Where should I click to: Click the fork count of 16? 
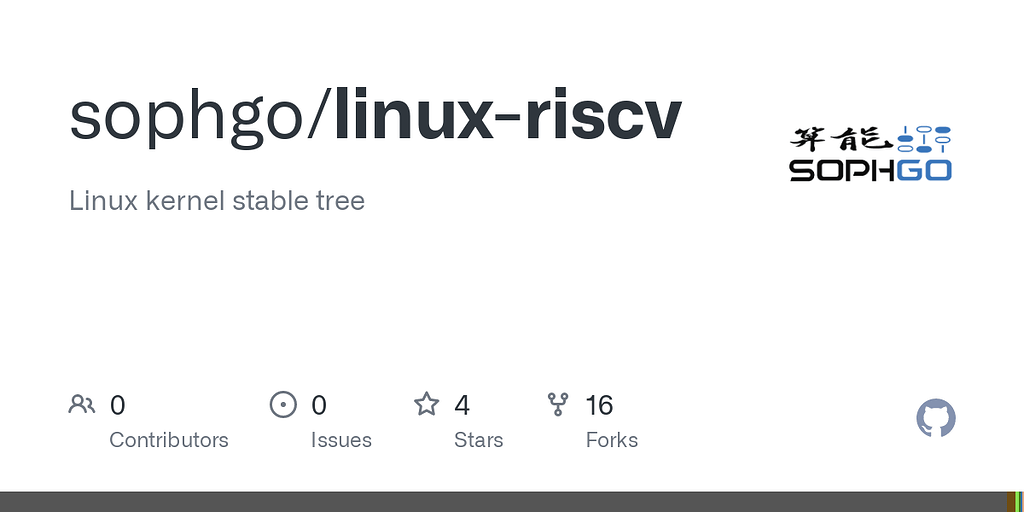(x=599, y=405)
